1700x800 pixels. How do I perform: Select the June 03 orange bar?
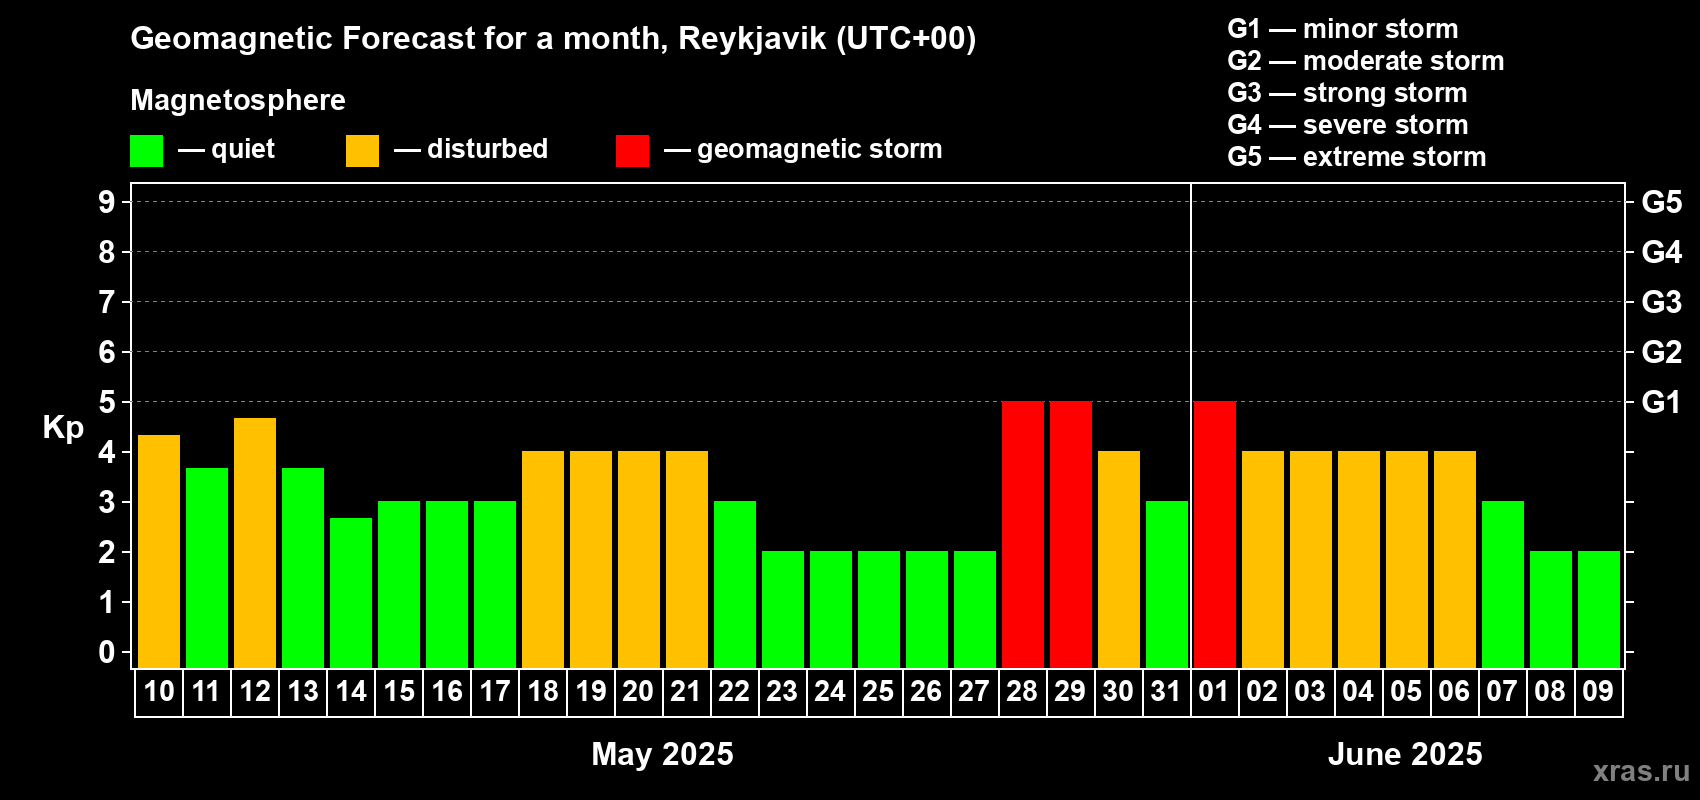coord(1311,560)
